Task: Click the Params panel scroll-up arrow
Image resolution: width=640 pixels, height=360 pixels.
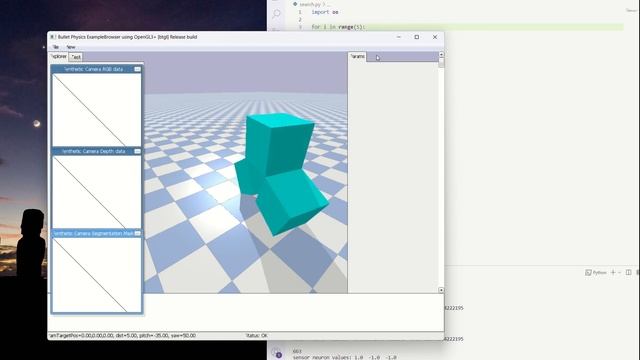Action: pos(441,54)
